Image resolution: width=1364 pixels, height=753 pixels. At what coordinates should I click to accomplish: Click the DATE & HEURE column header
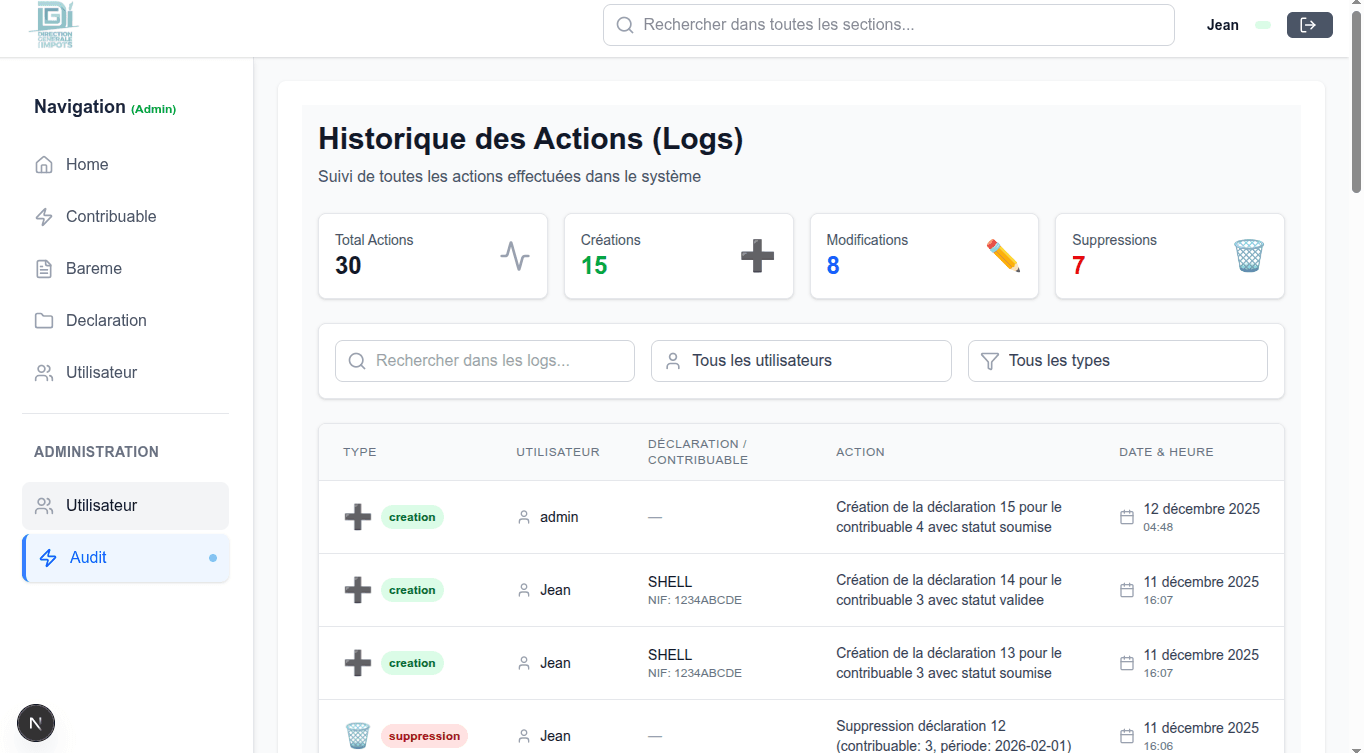pos(1166,452)
